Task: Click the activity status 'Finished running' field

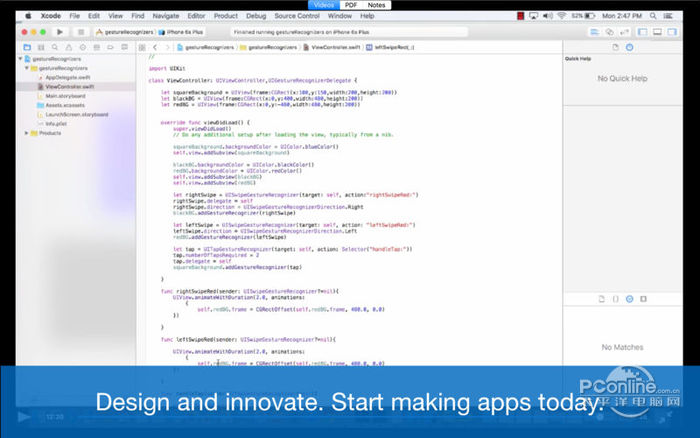Action: [349, 32]
